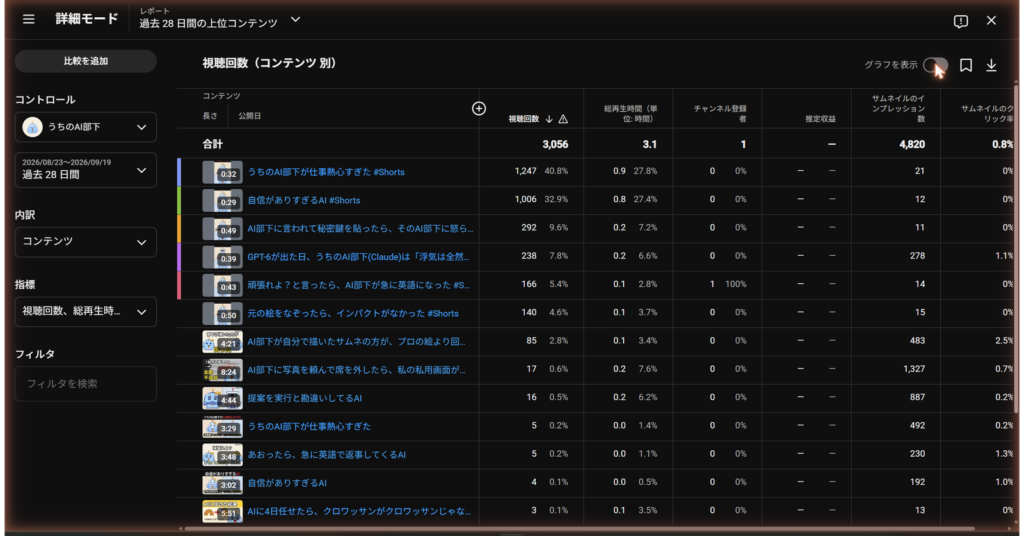This screenshot has width=1024, height=536.
Task: Open the hamburger navigation menu
Action: click(29, 20)
